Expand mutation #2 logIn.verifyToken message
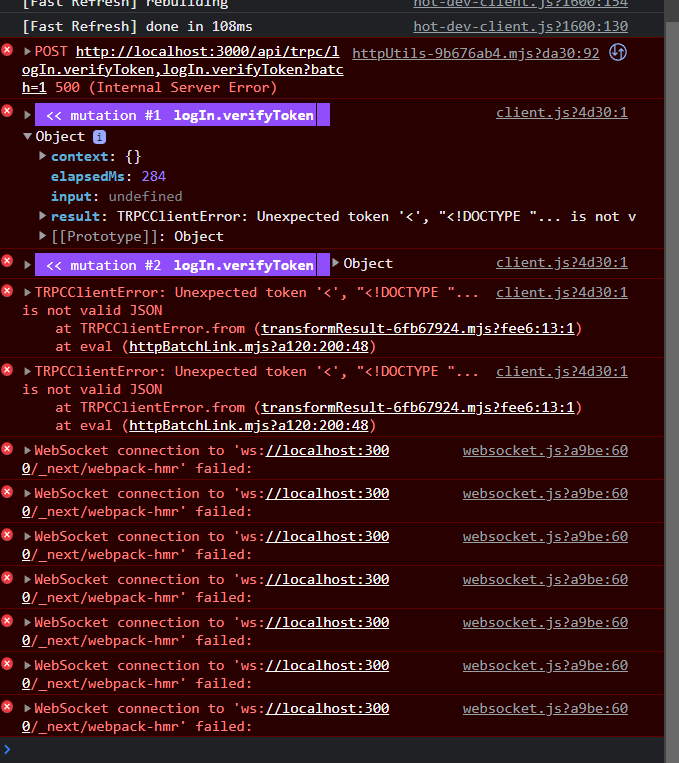Screen dimensions: 679x763 [28, 265]
